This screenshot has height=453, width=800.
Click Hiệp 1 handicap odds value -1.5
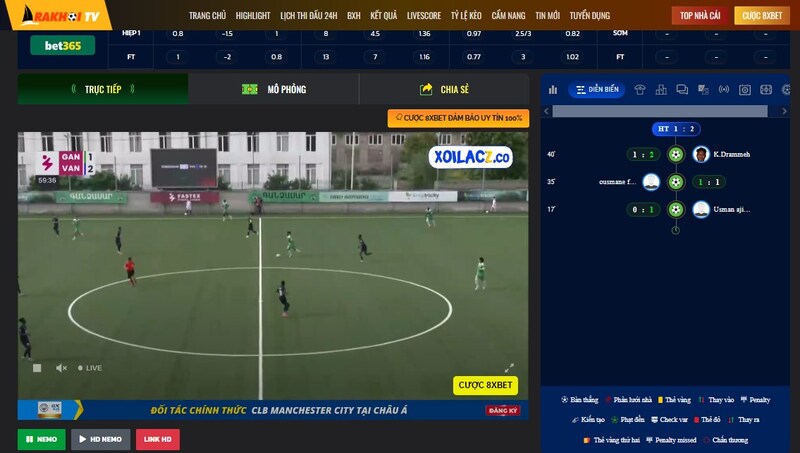(227, 34)
